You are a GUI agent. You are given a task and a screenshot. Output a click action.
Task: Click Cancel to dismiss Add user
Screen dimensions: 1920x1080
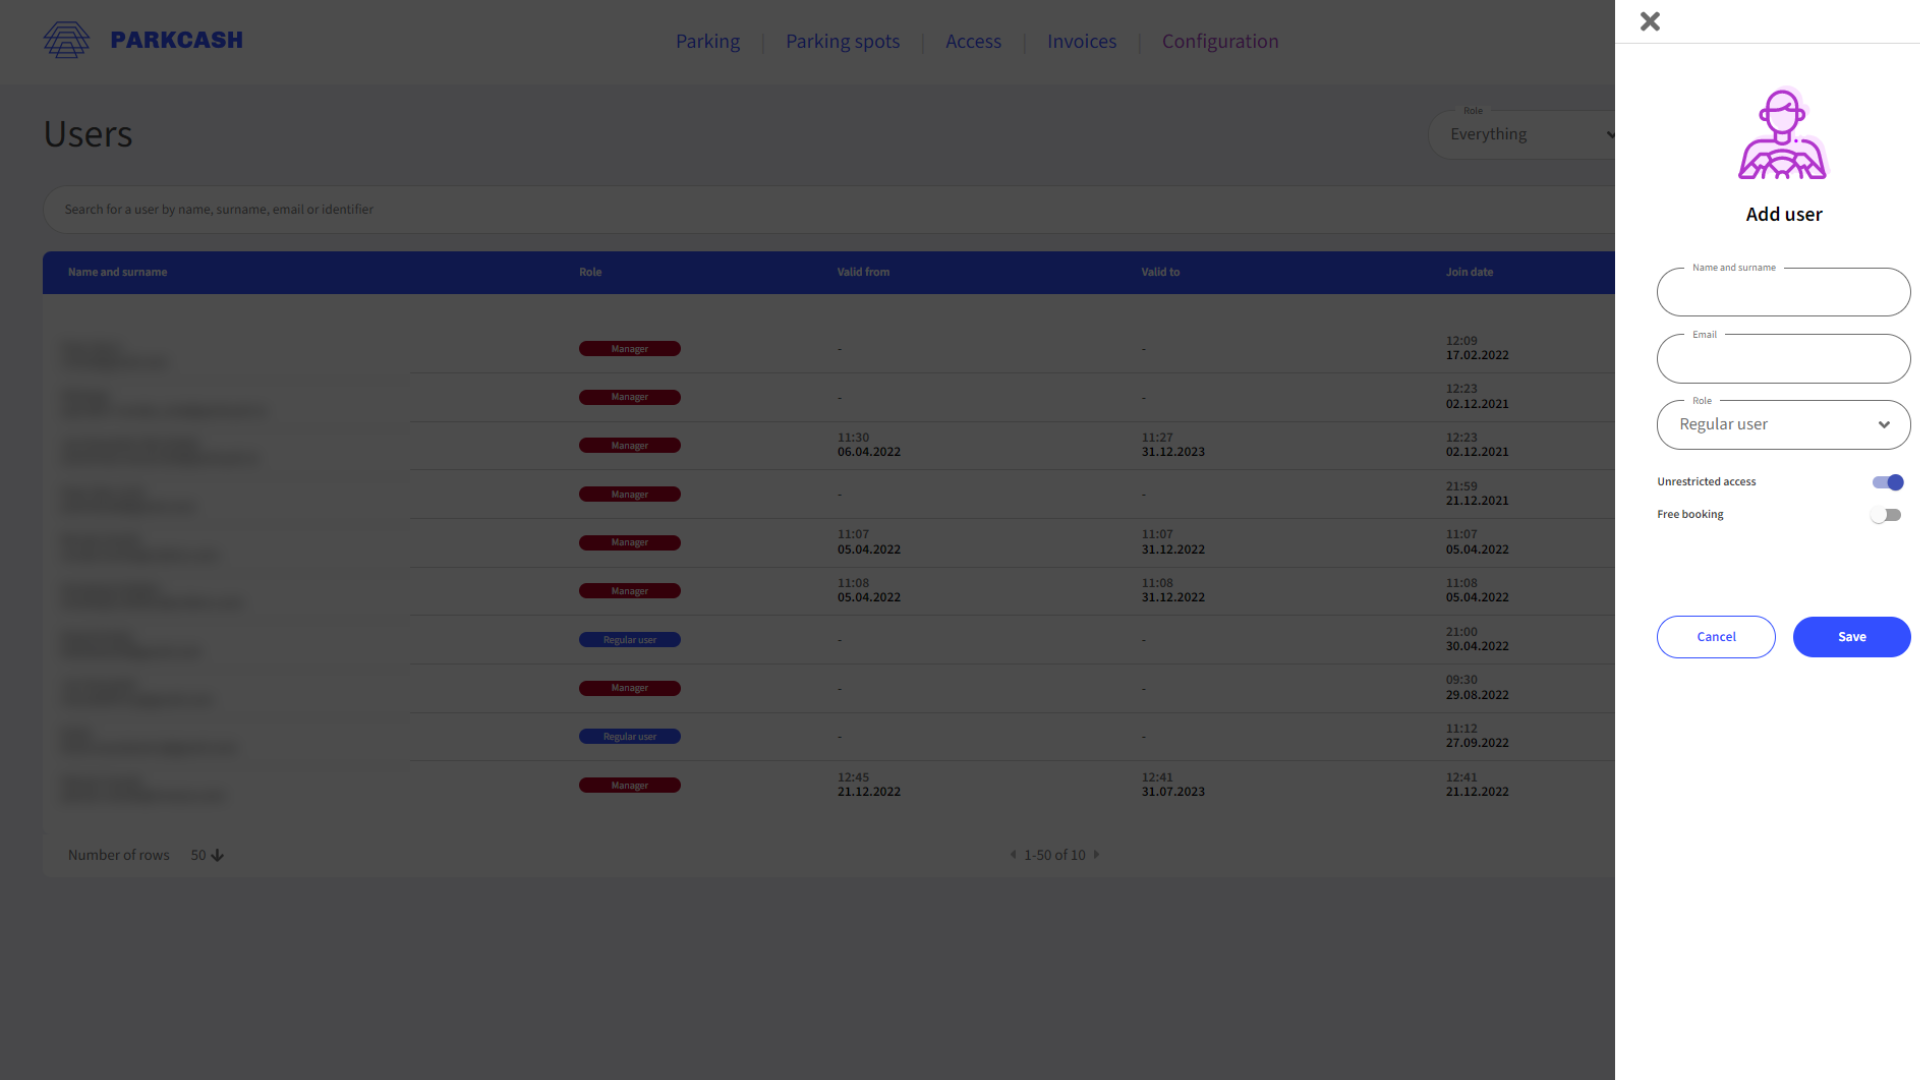[x=1716, y=636]
